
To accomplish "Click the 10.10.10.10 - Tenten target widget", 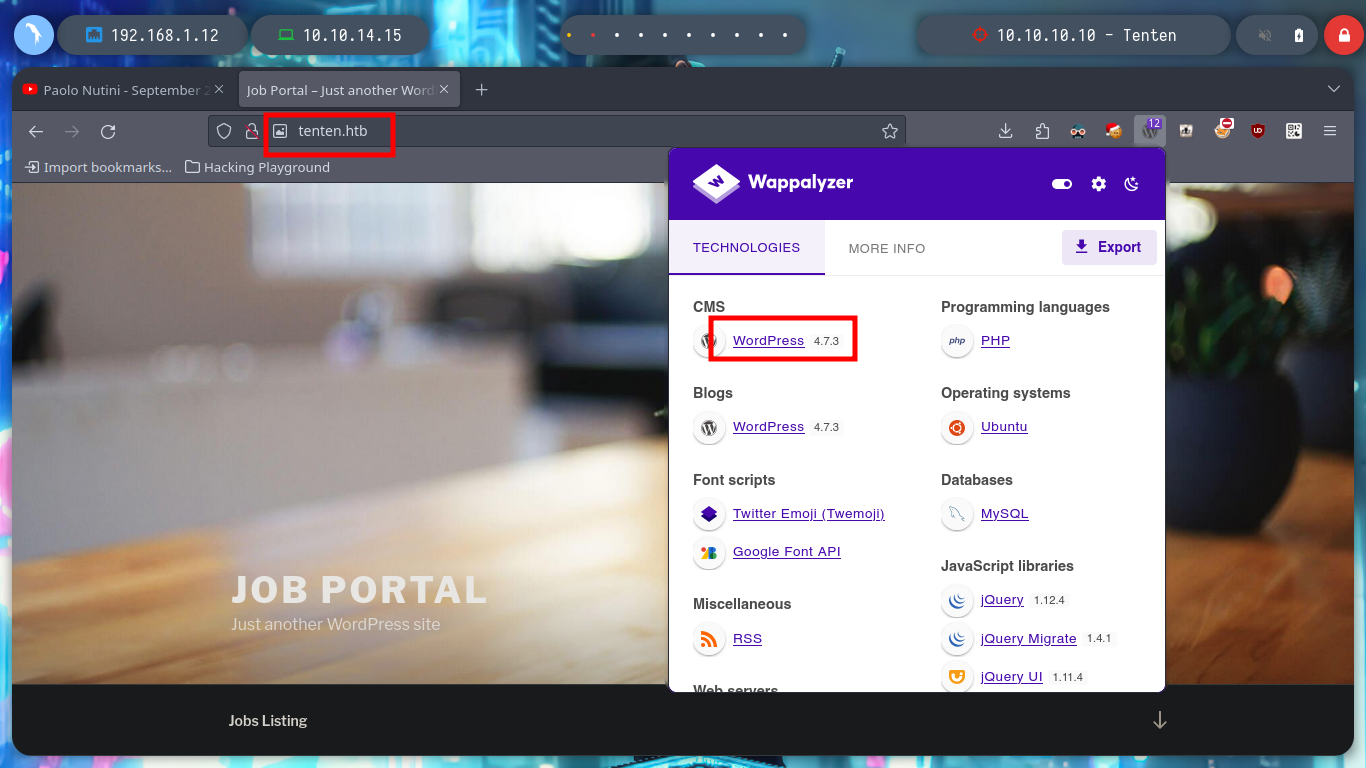I will [x=1075, y=35].
